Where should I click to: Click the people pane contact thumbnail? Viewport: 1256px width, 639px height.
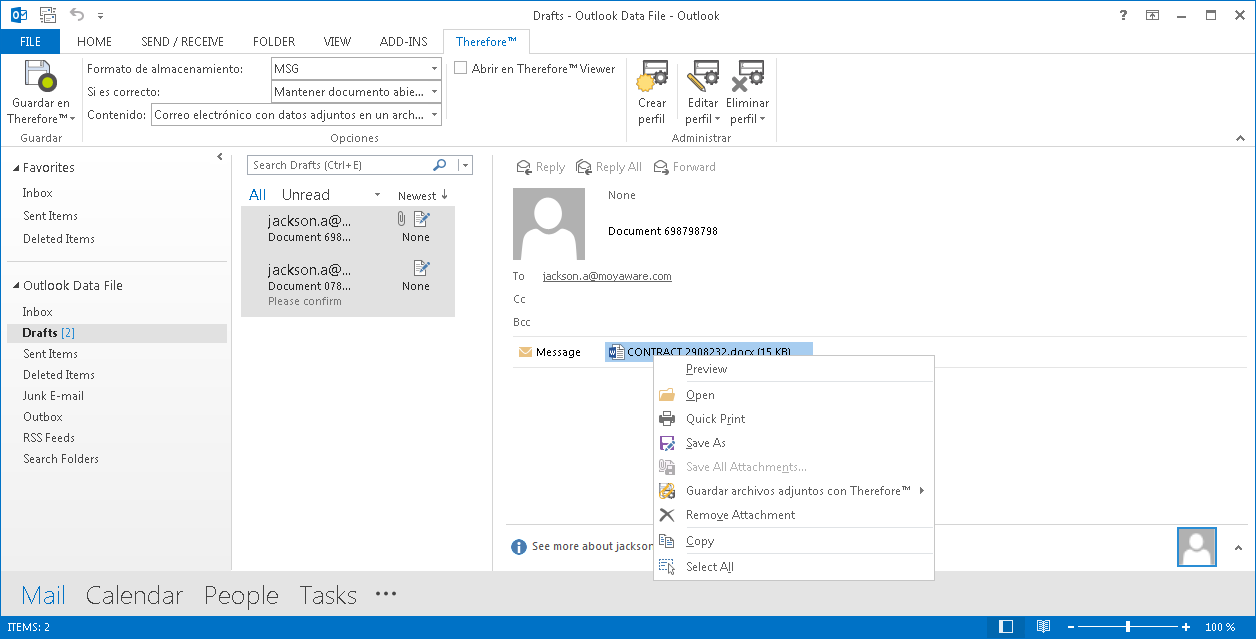pyautogui.click(x=1197, y=547)
